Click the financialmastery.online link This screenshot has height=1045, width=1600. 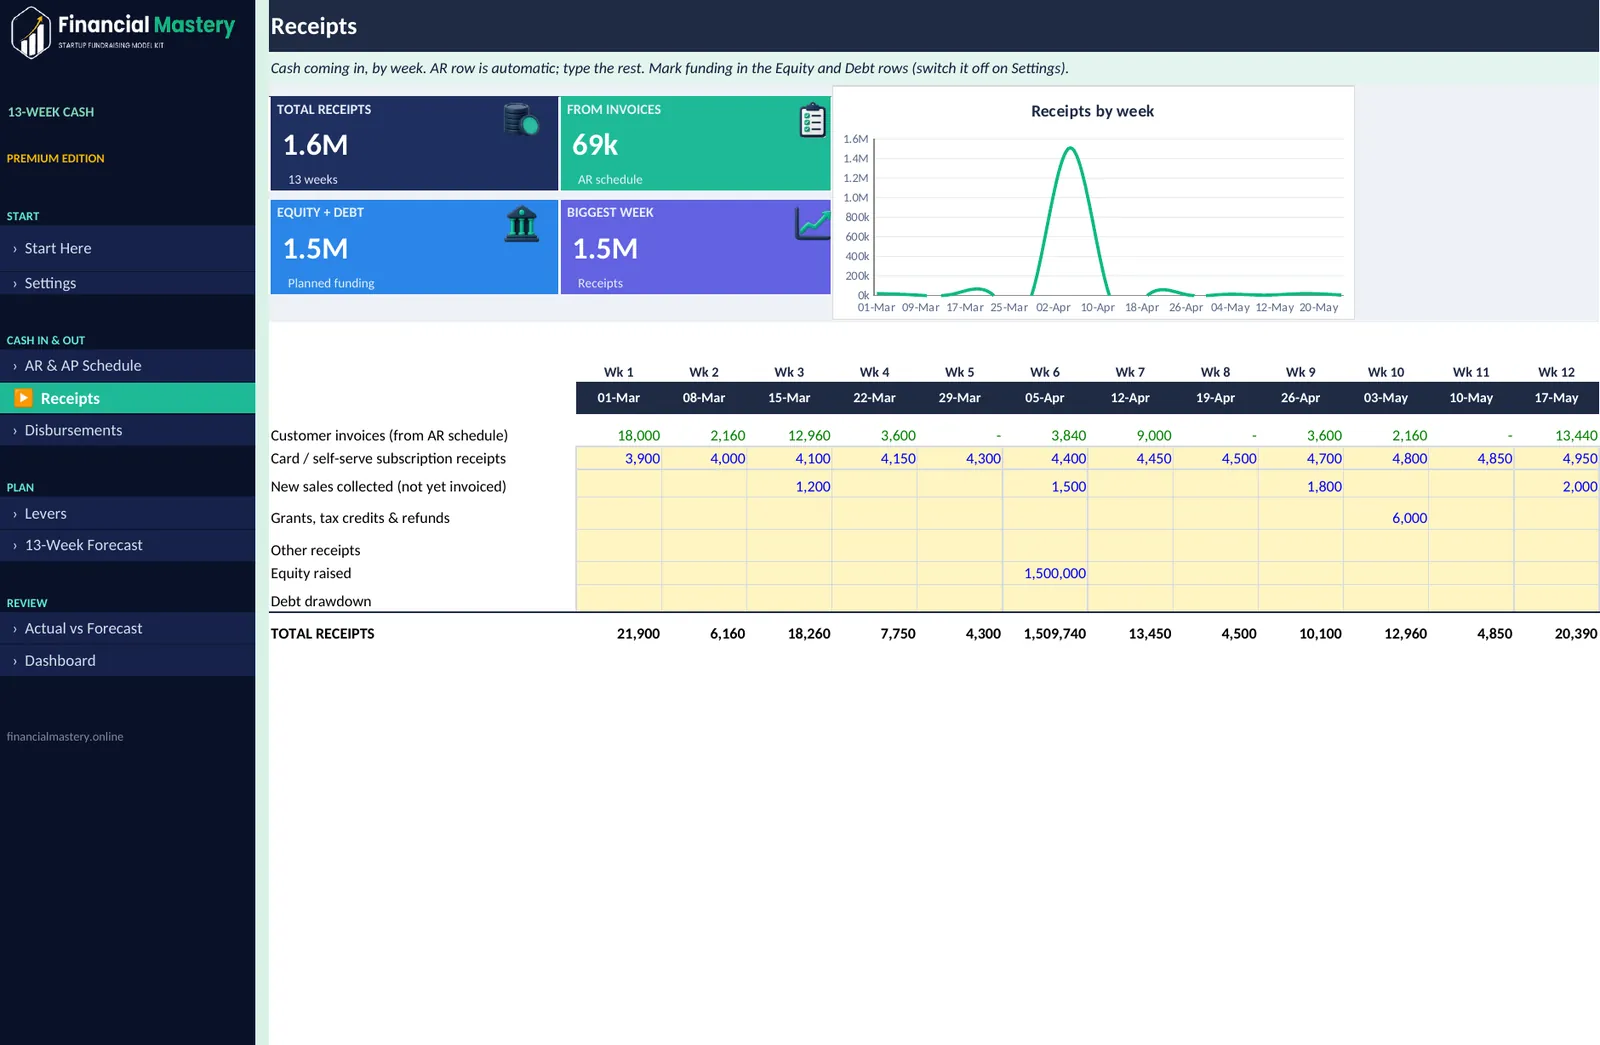pyautogui.click(x=65, y=737)
